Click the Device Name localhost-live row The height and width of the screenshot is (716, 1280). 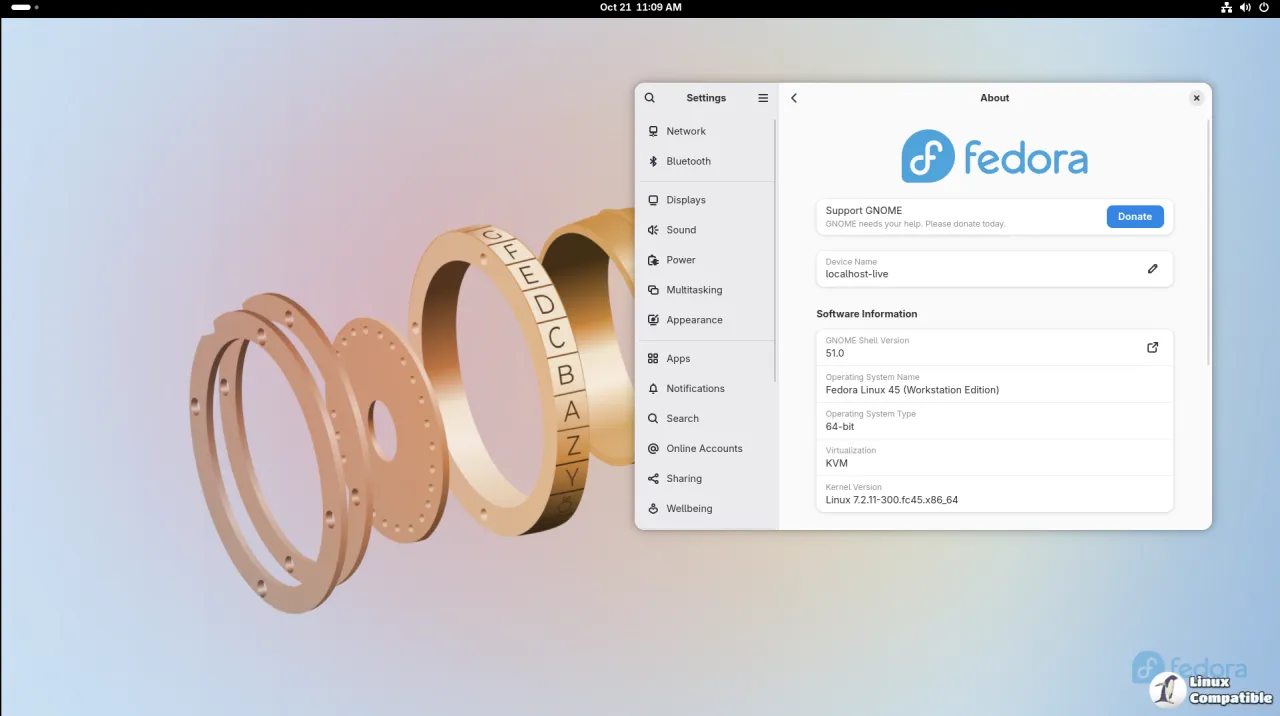995,268
